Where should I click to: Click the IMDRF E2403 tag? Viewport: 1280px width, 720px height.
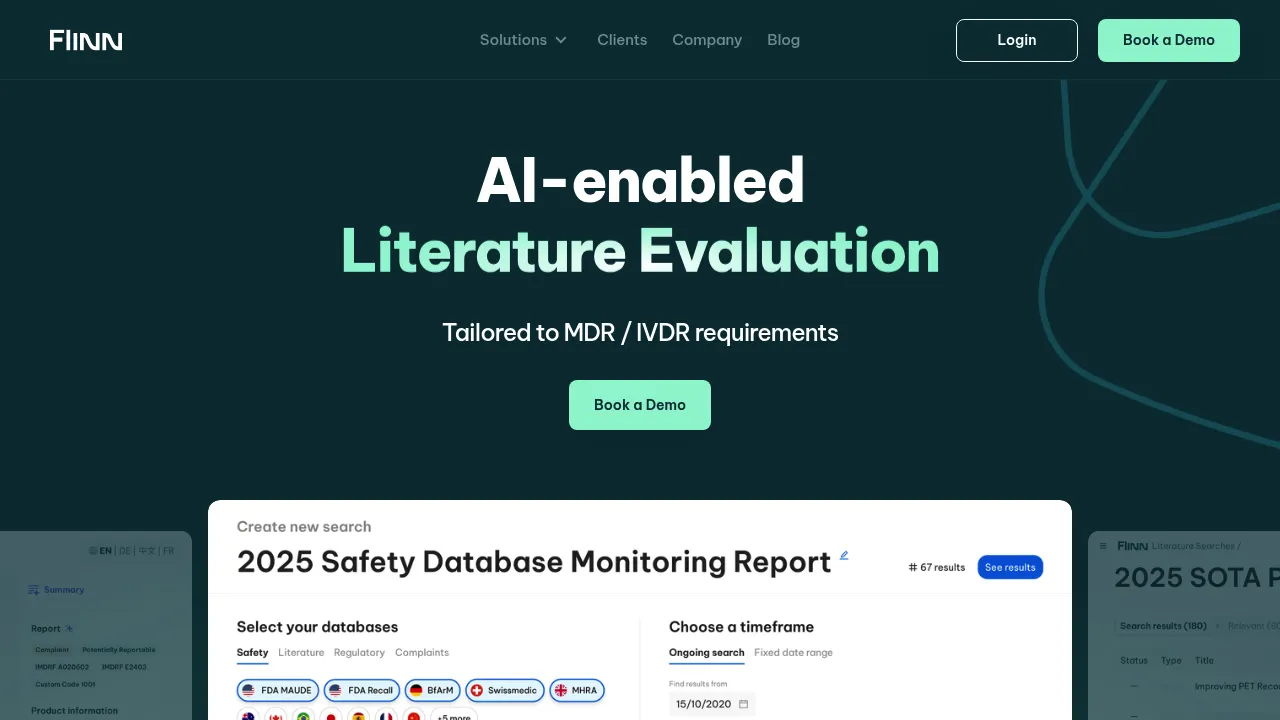[x=124, y=667]
